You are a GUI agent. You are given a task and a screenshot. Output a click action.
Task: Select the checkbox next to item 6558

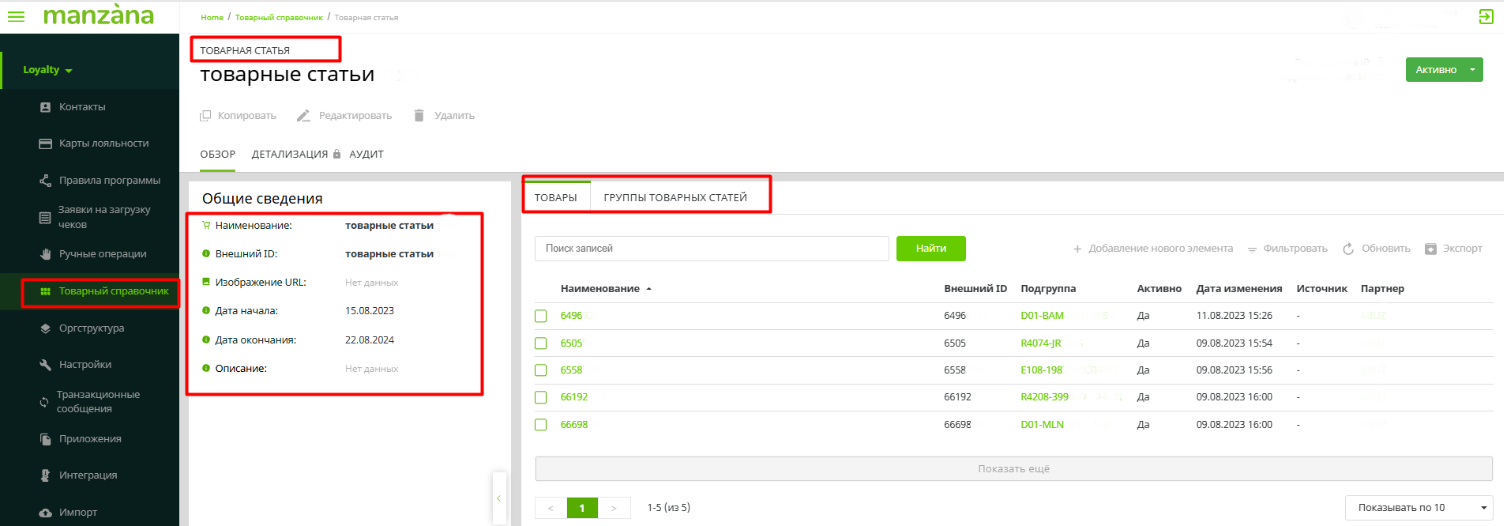(541, 370)
